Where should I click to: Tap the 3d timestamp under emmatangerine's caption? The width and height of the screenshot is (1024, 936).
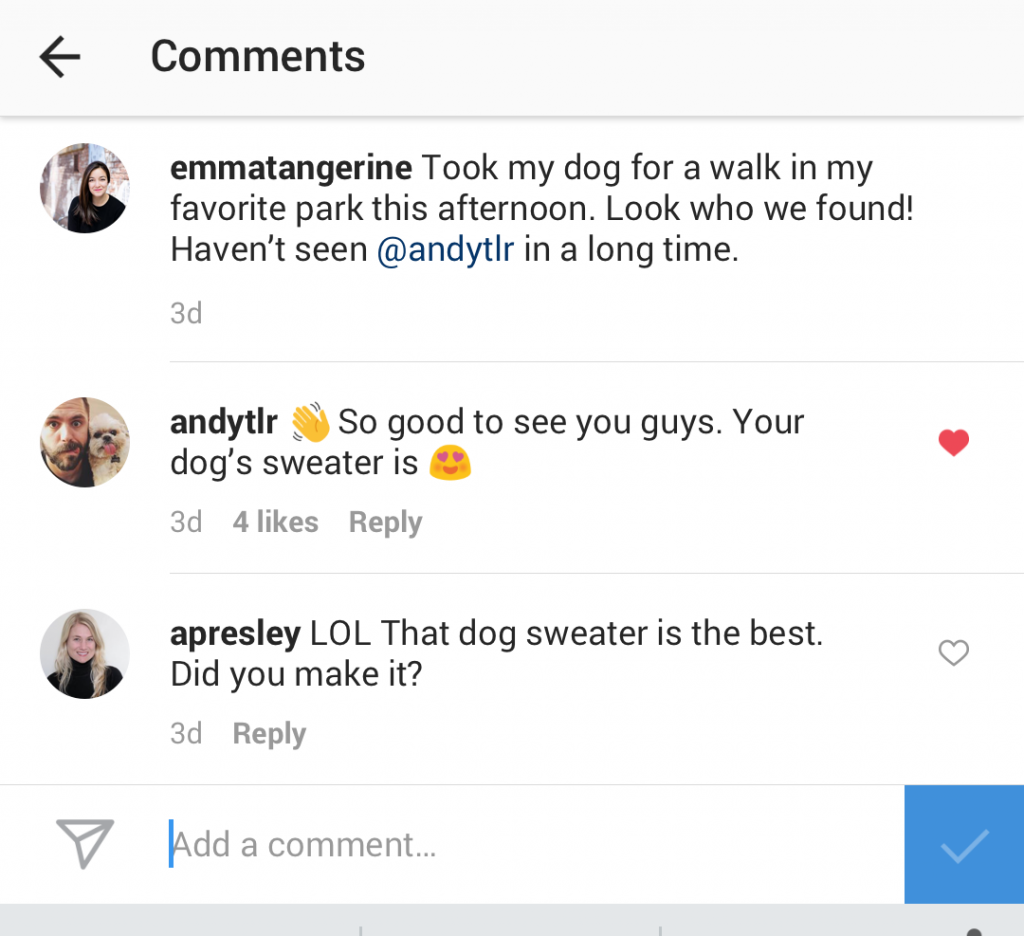186,313
